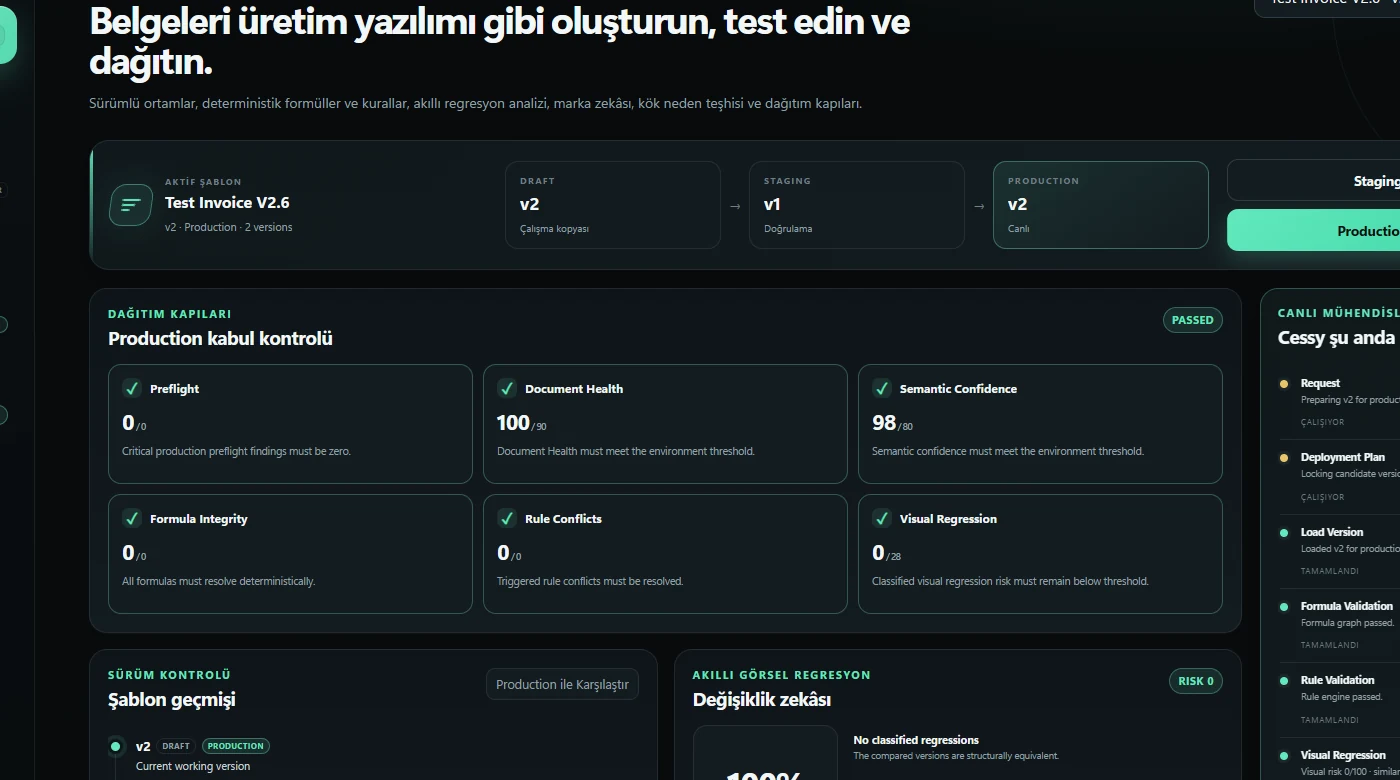Click the v2 timeline dot in Şablon geçmişi
Screen dimensions: 1400x780
point(116,746)
